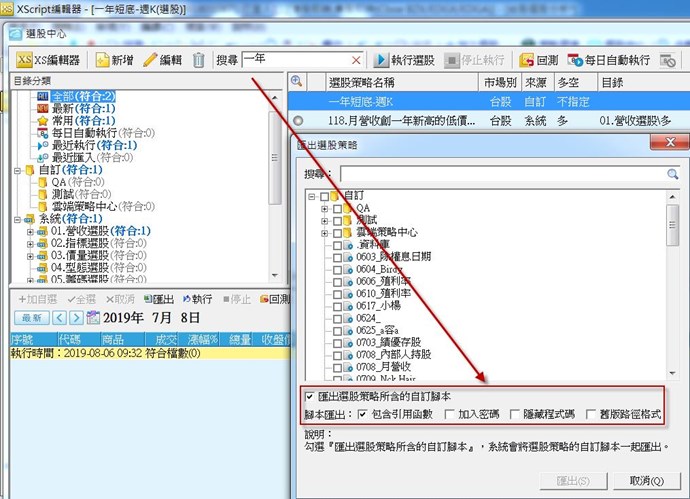The height and width of the screenshot is (499, 690).
Task: Check the 自訂 root folder checkbox in dialog
Action: point(324,196)
